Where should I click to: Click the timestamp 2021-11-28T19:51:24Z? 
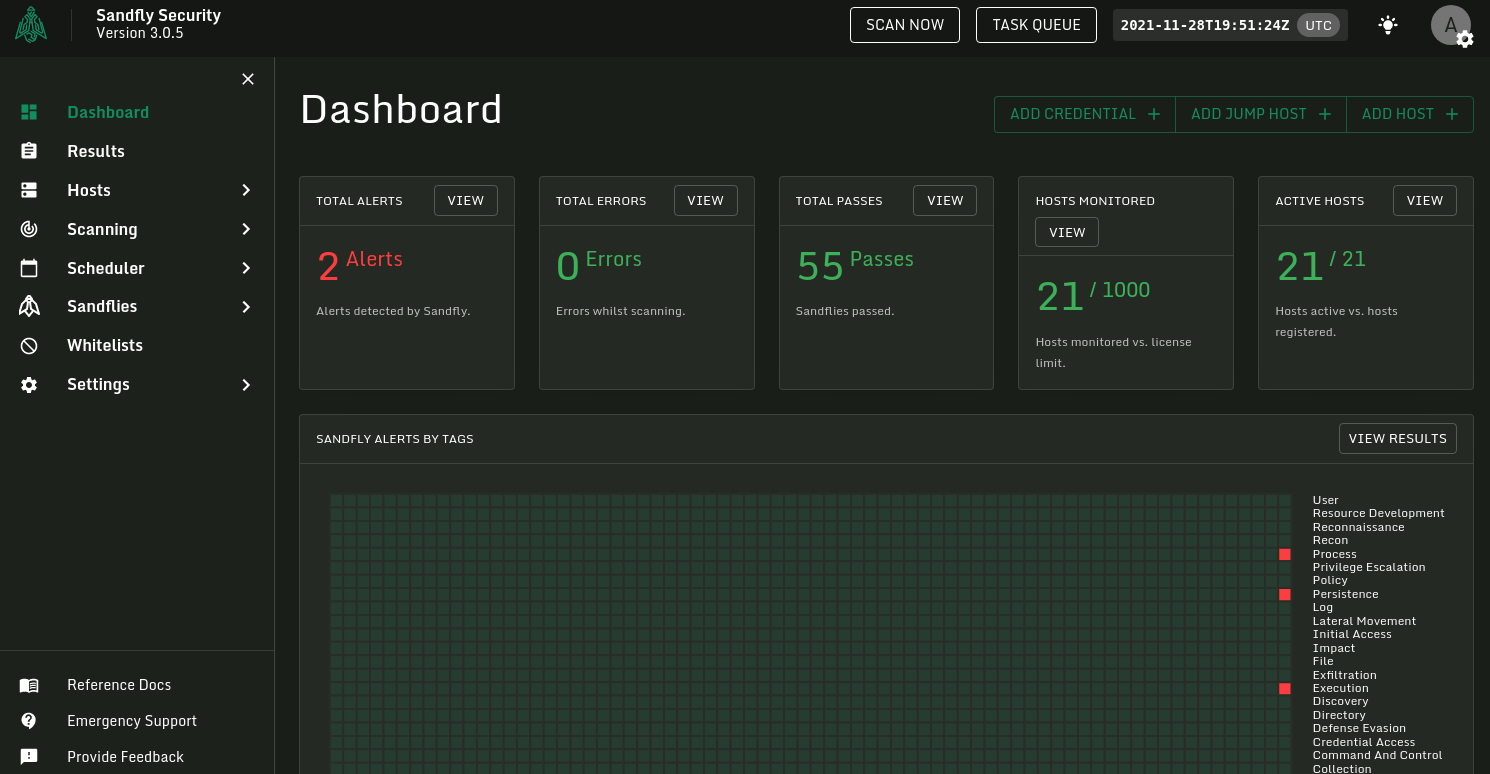click(1205, 25)
